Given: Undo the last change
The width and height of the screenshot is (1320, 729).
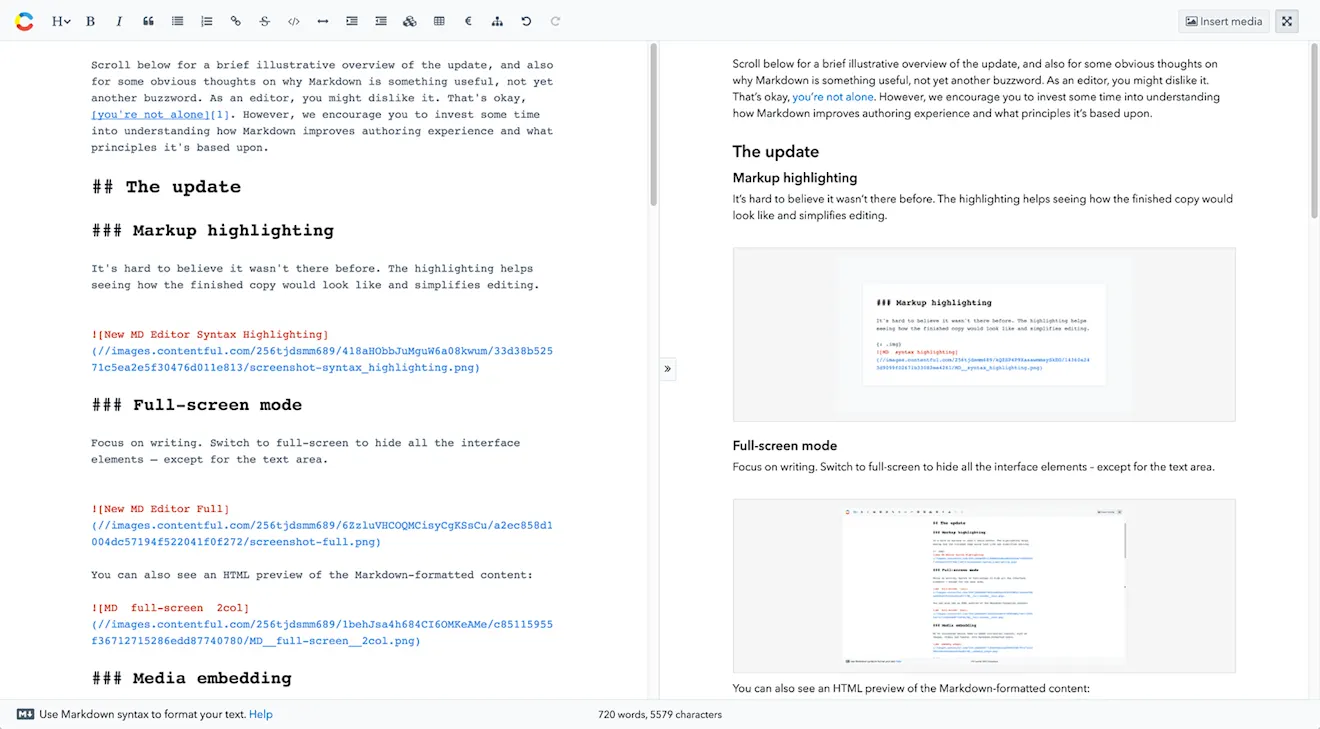Looking at the screenshot, I should [x=526, y=21].
